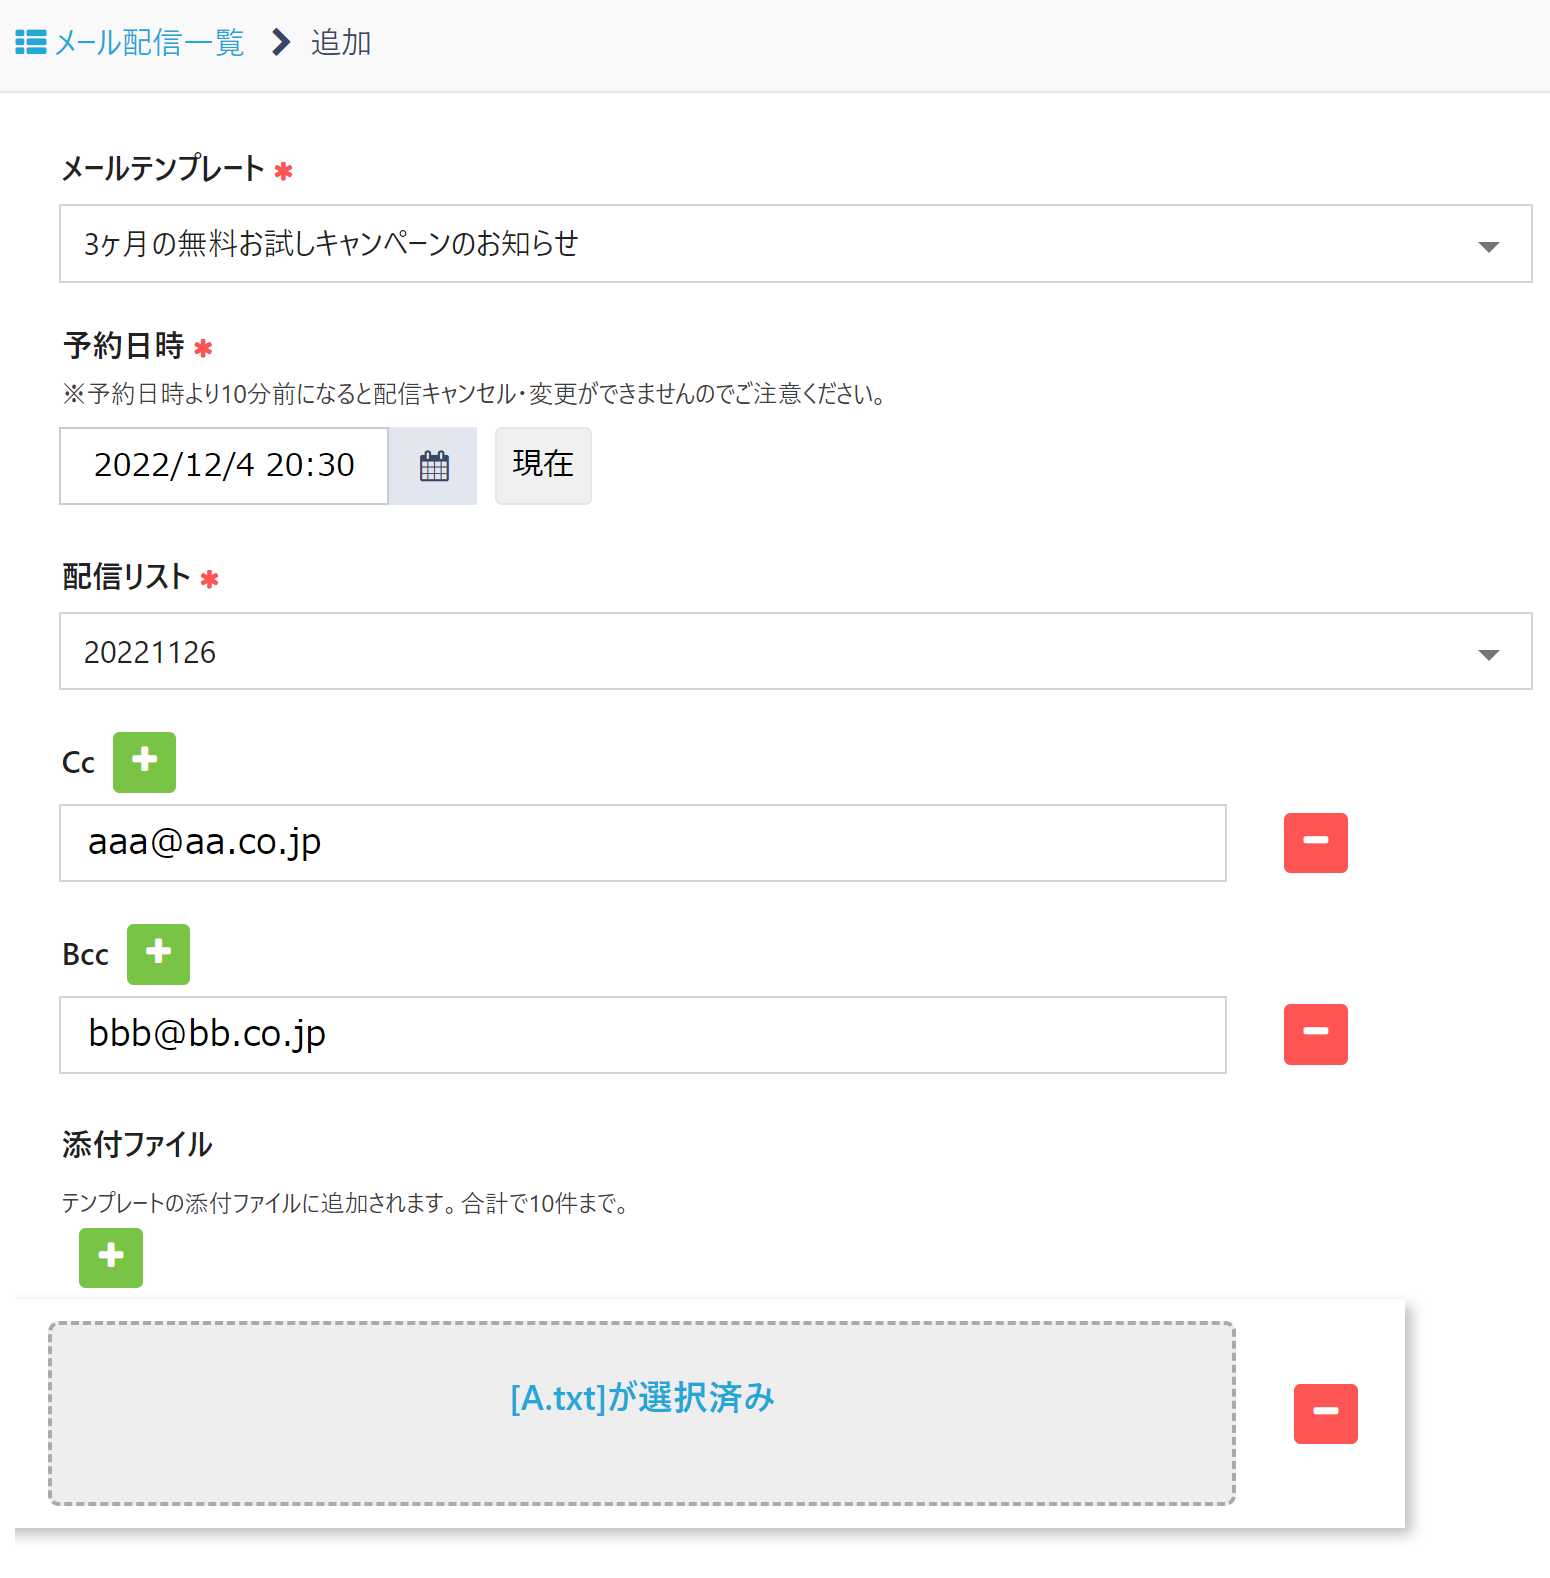Click the Bcc field containing bbb@bb.co.jp
The image size is (1550, 1578).
tap(642, 1035)
